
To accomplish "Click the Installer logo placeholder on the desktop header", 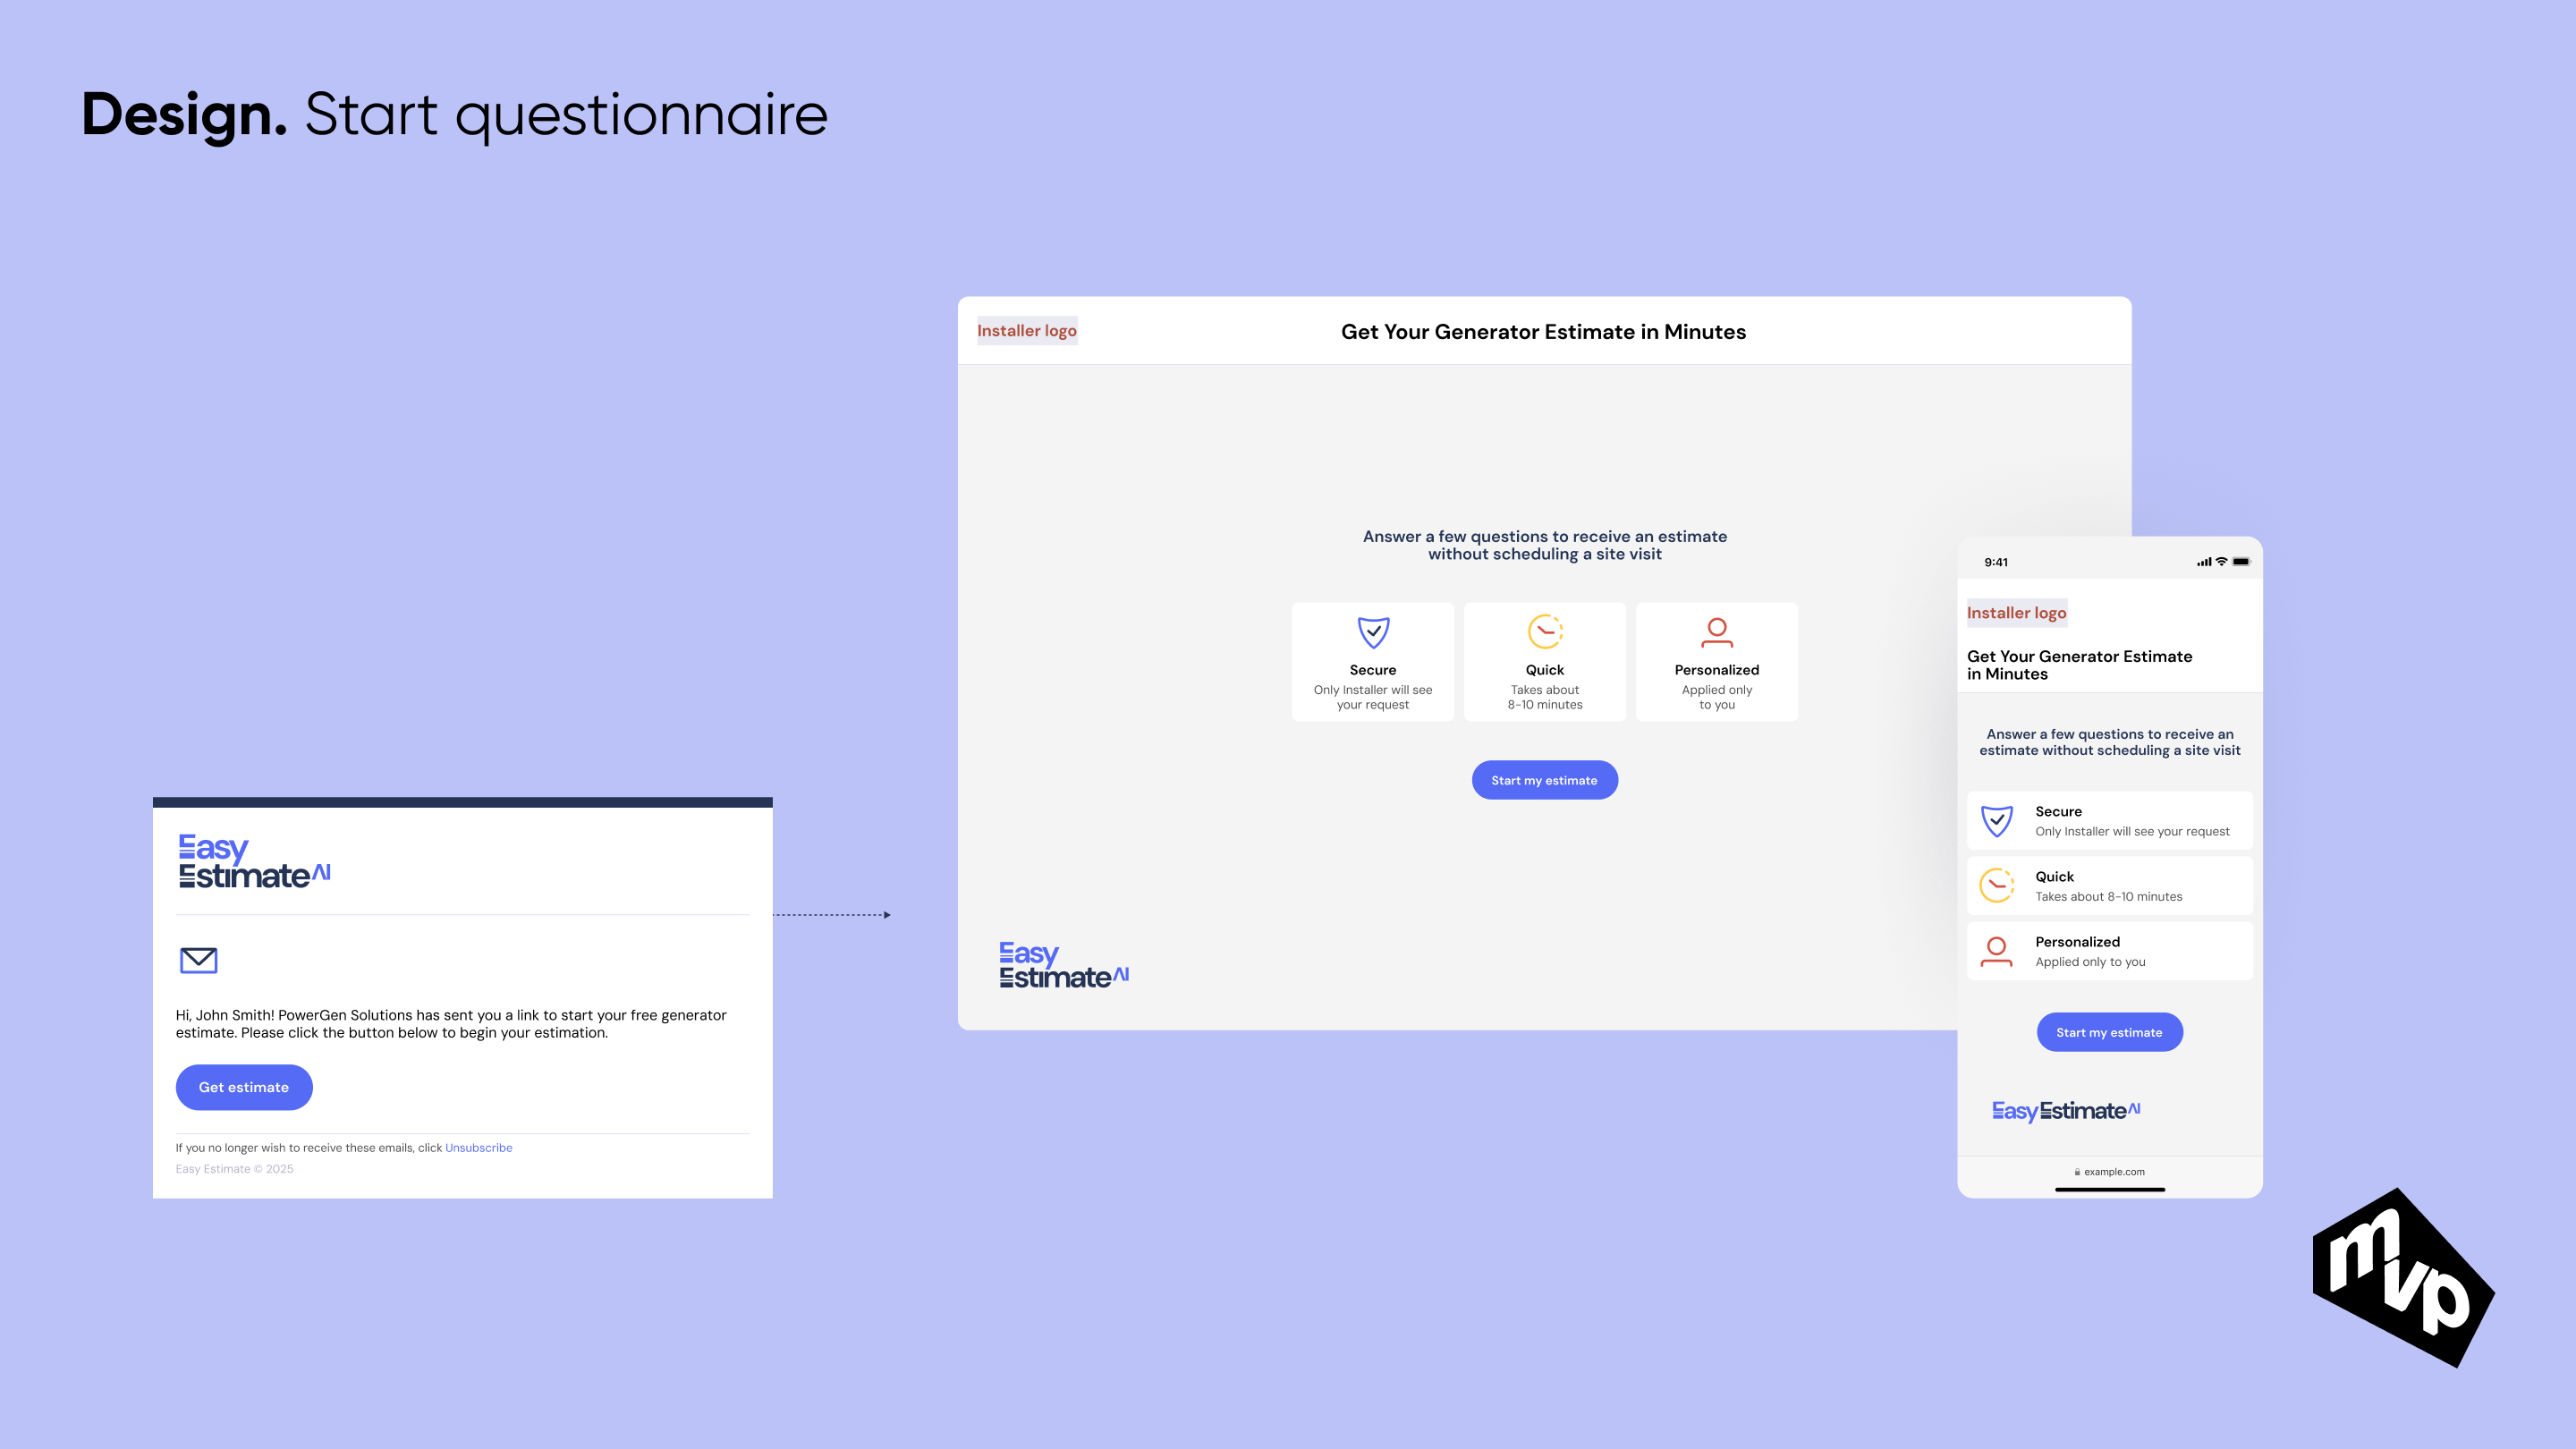I will click(1026, 331).
